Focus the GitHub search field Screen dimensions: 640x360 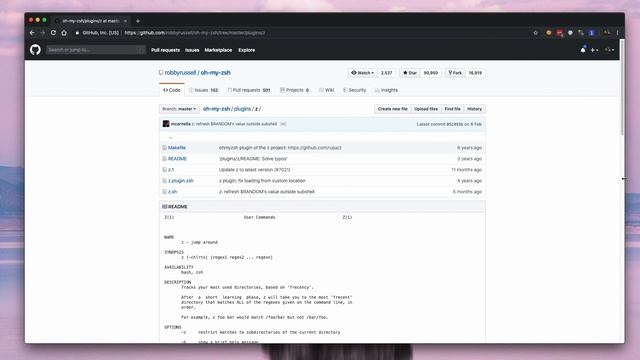point(96,50)
